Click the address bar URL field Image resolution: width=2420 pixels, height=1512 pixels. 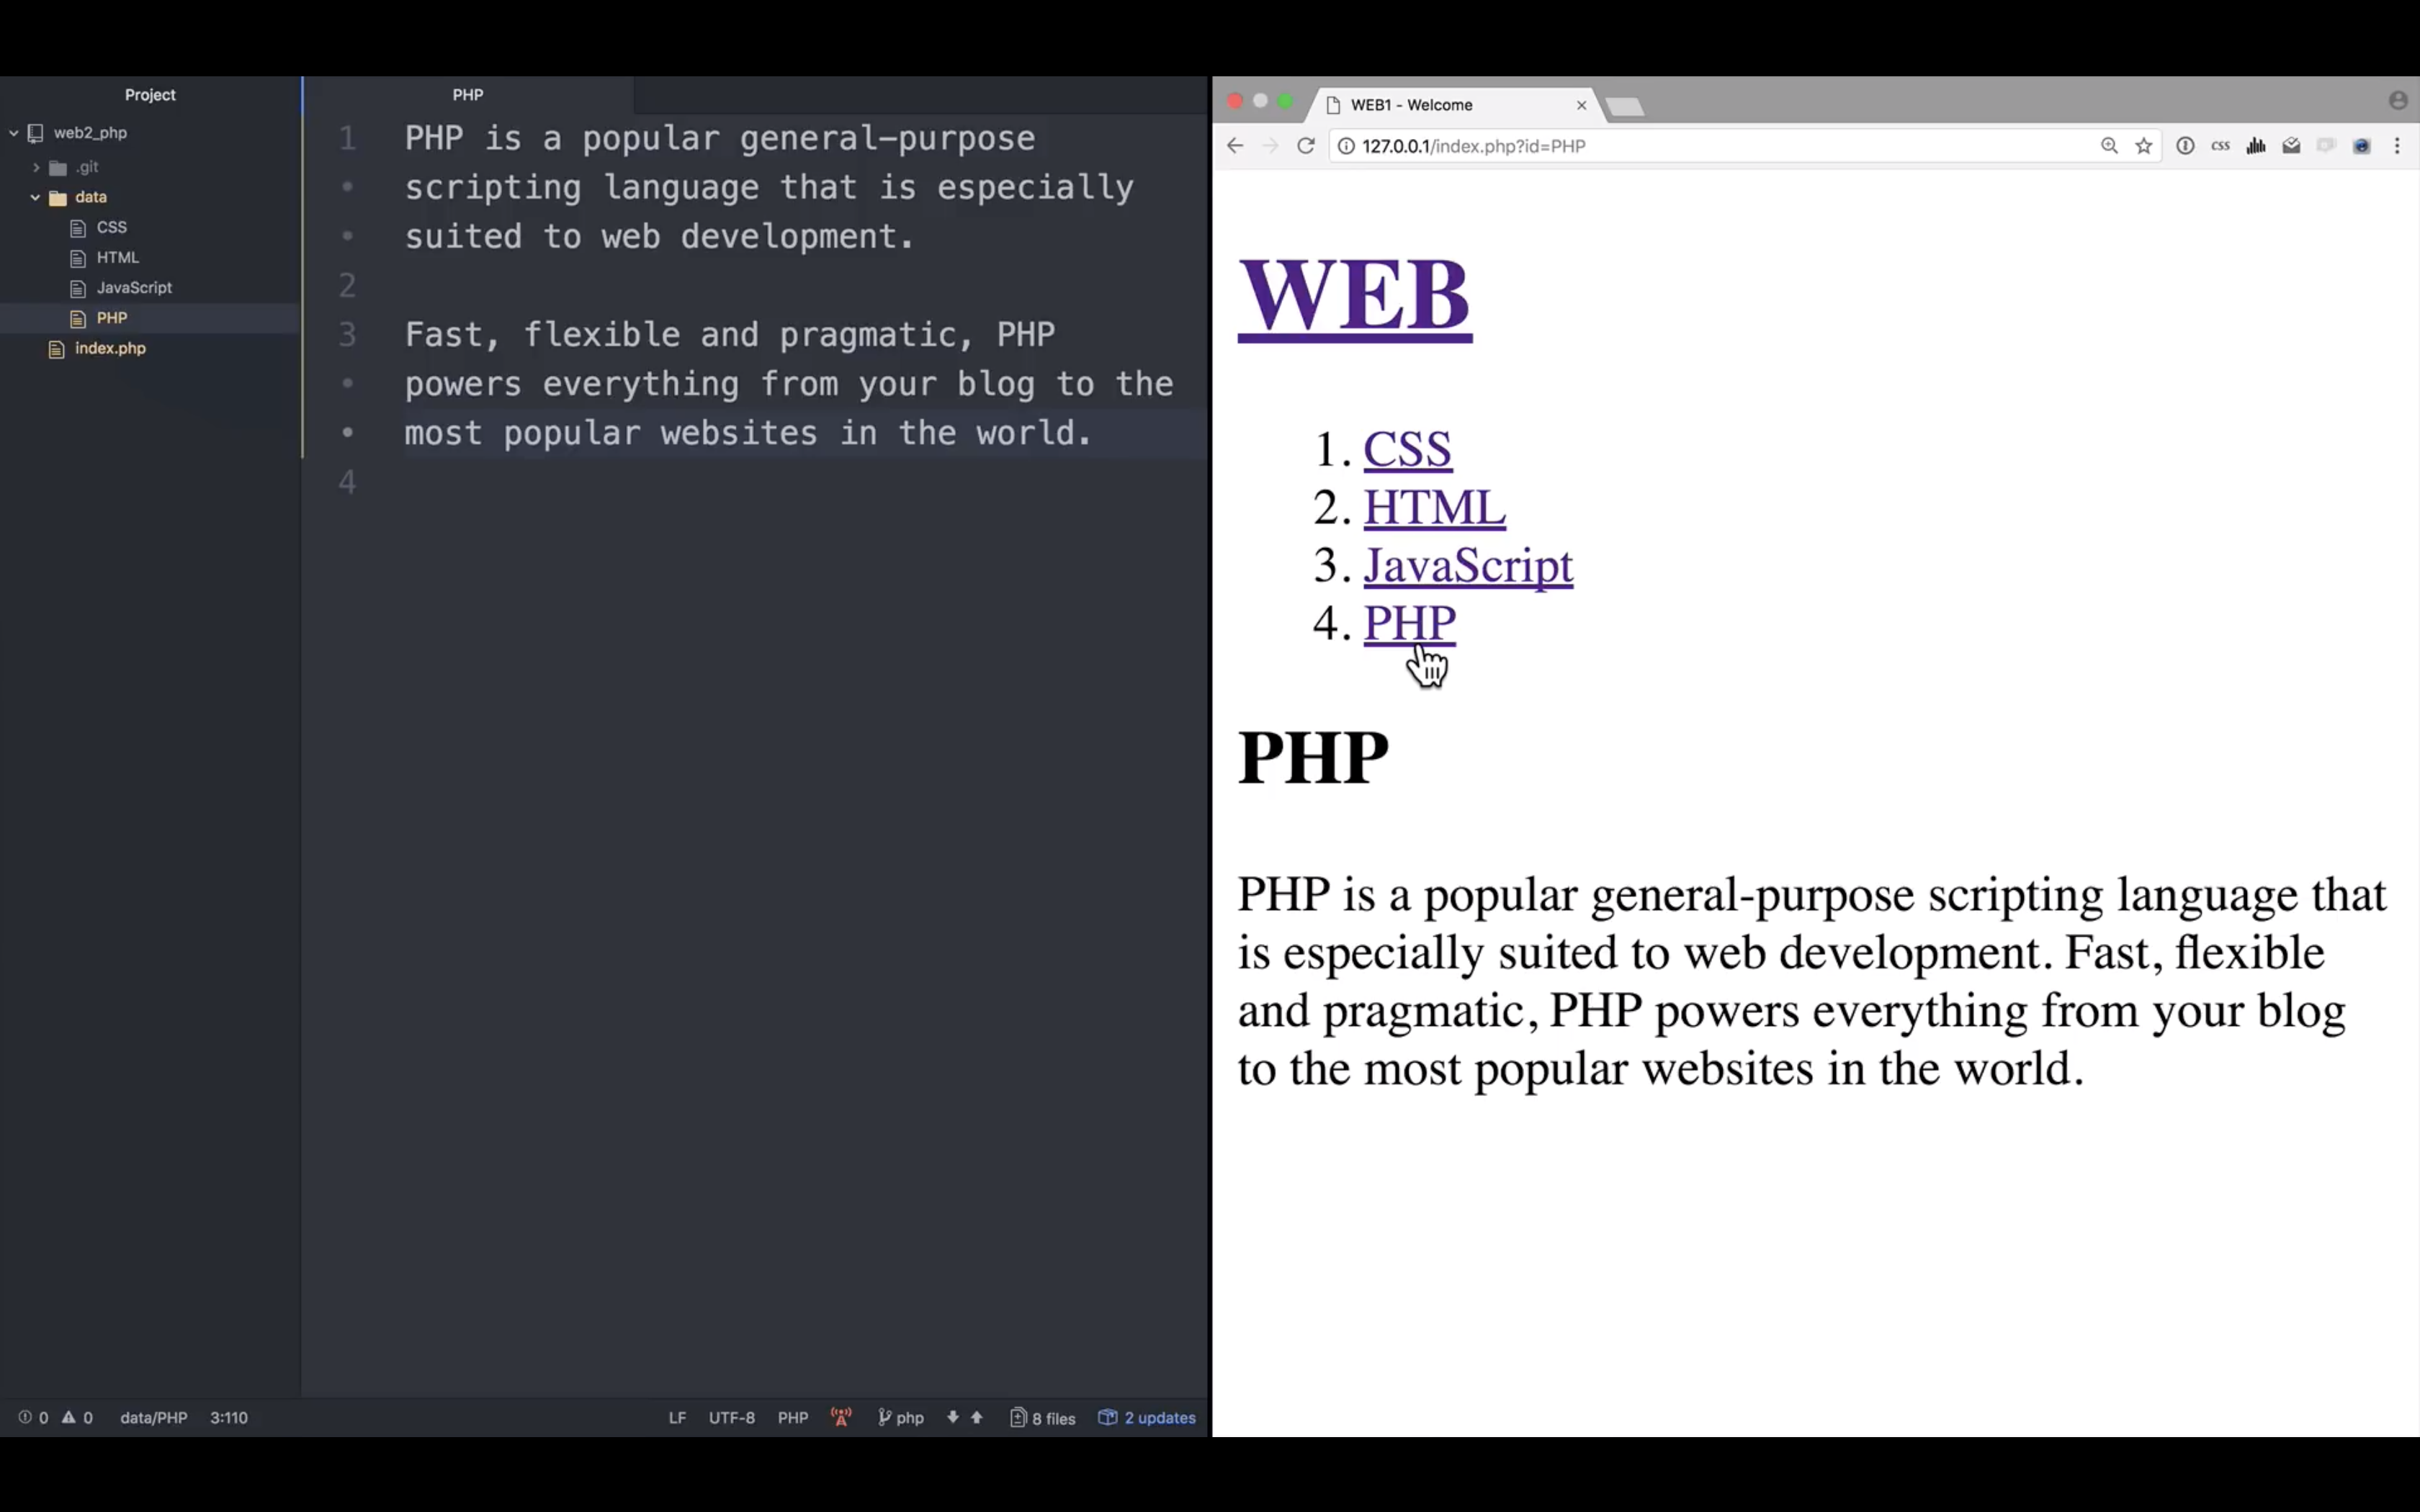pos(1700,146)
